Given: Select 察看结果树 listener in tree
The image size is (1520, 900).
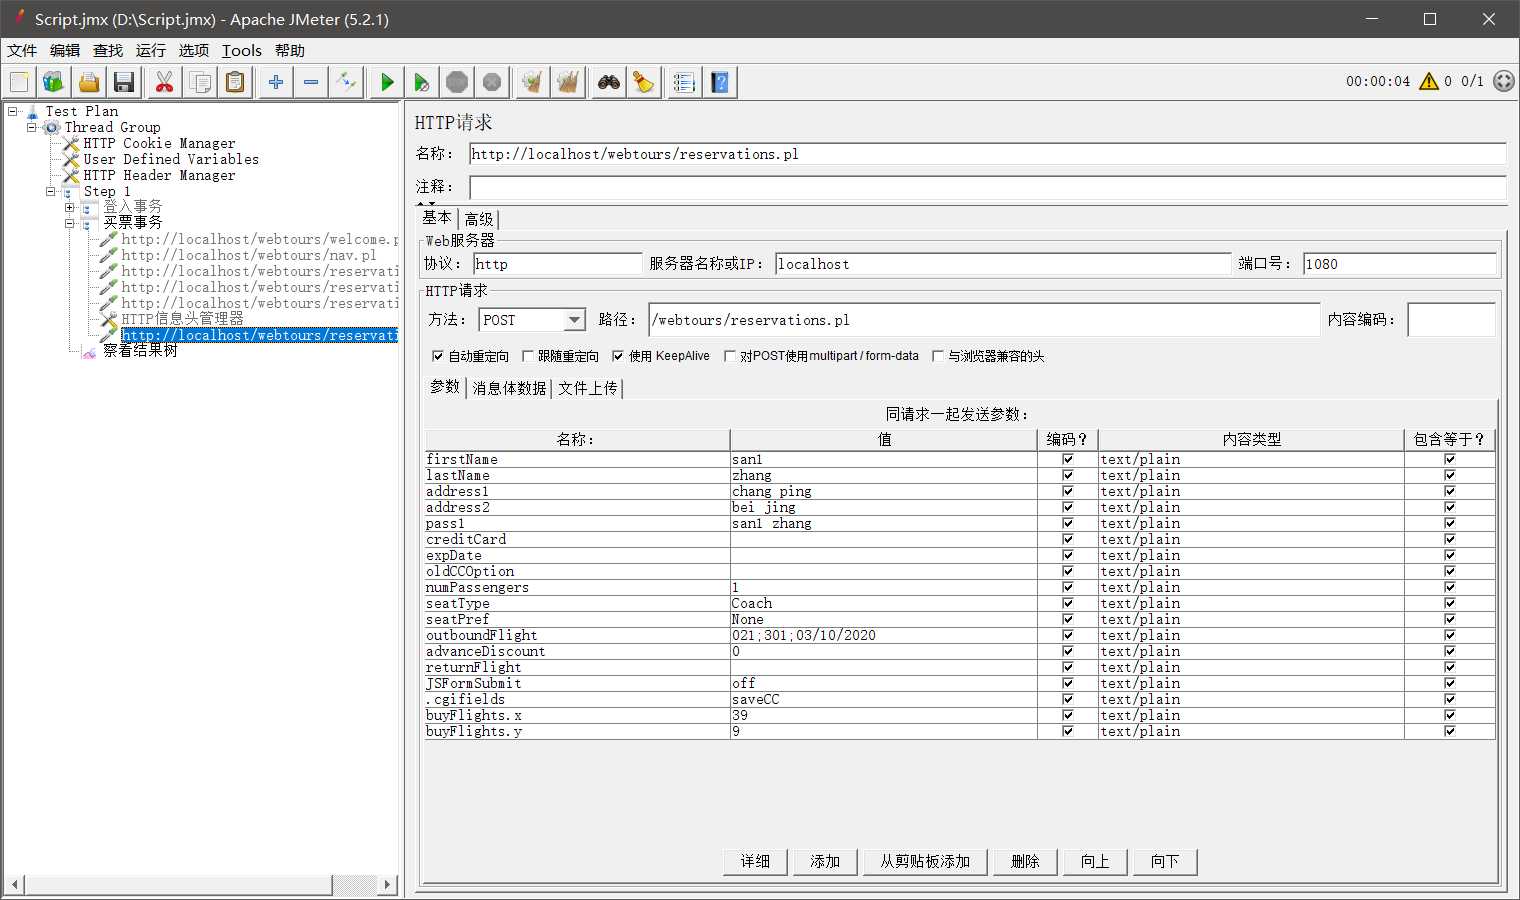Looking at the screenshot, I should click(x=140, y=351).
